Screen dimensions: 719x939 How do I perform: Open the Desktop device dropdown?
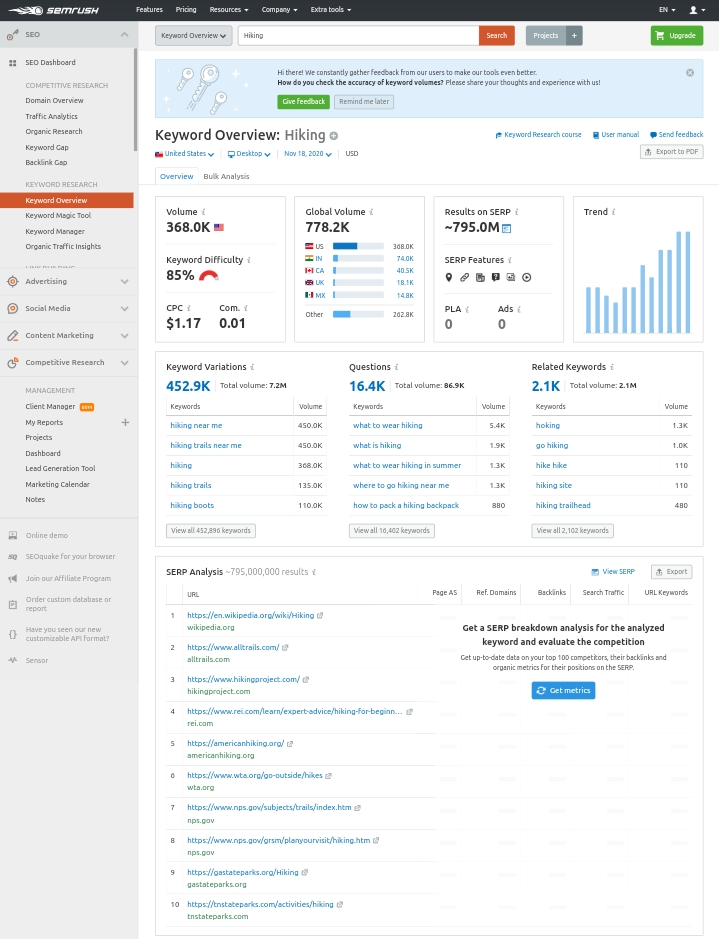(x=249, y=154)
